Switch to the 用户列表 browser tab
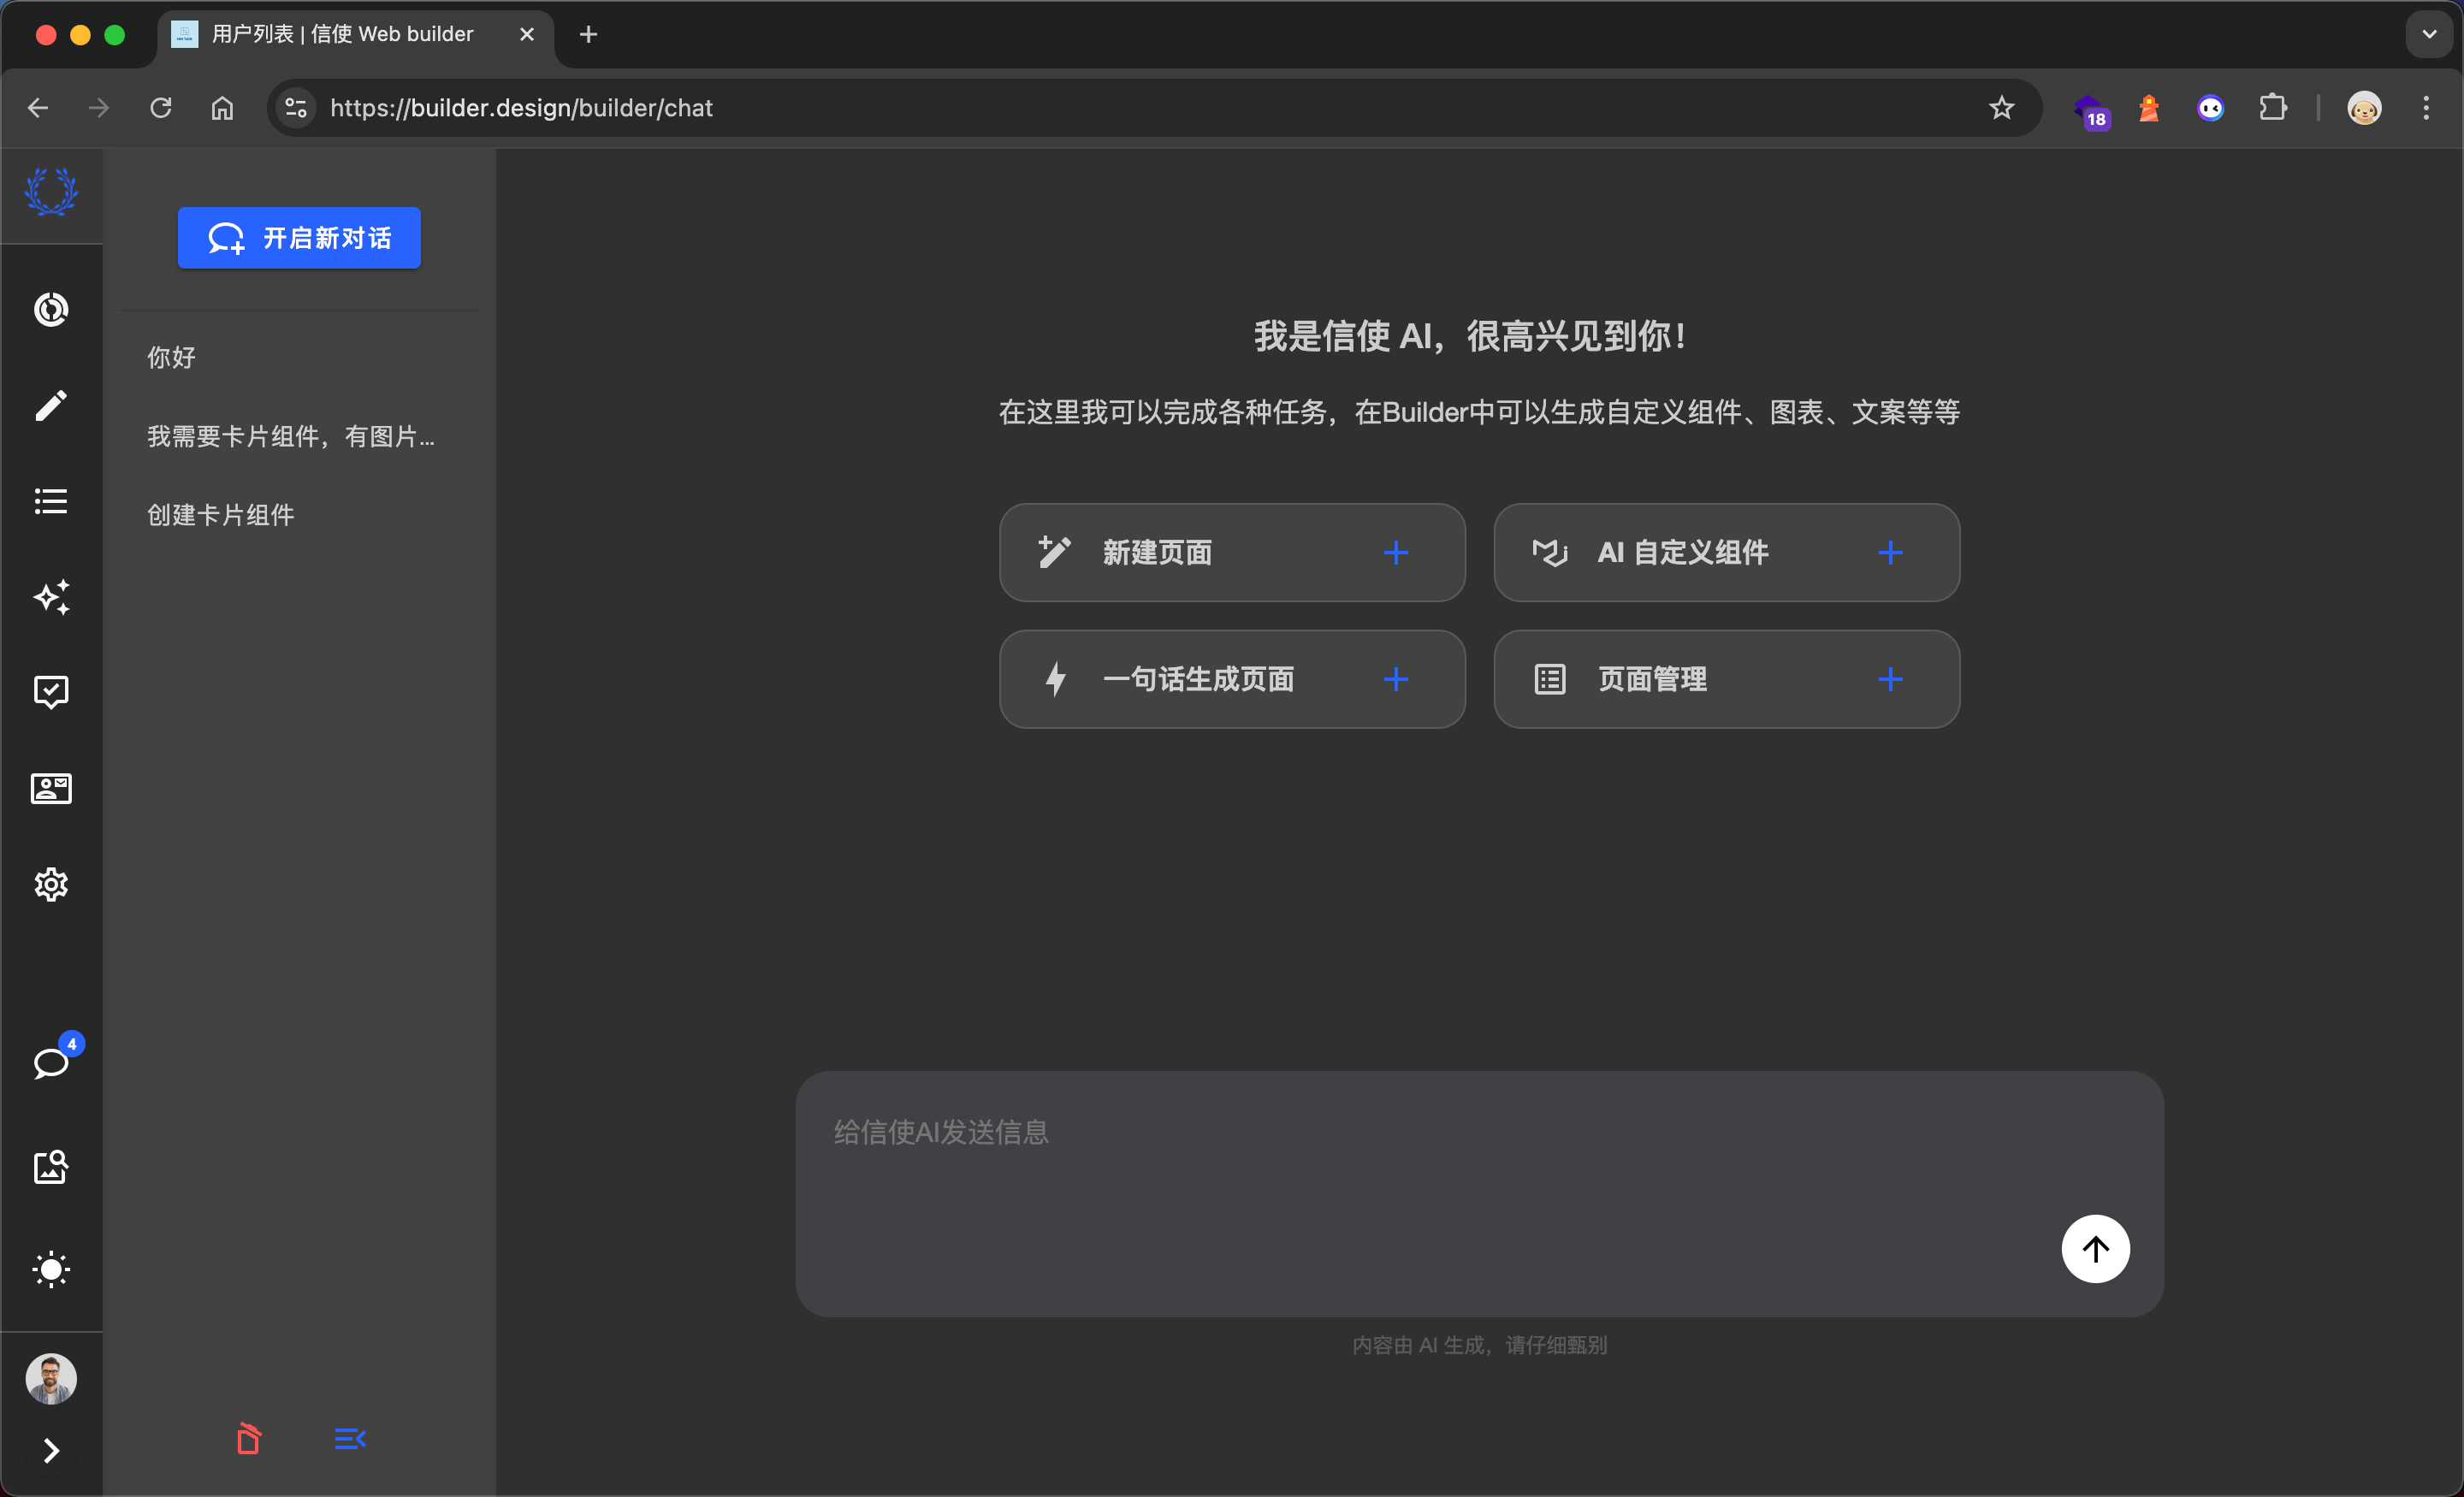Screen dimensions: 2464x1497 tap(340, 33)
